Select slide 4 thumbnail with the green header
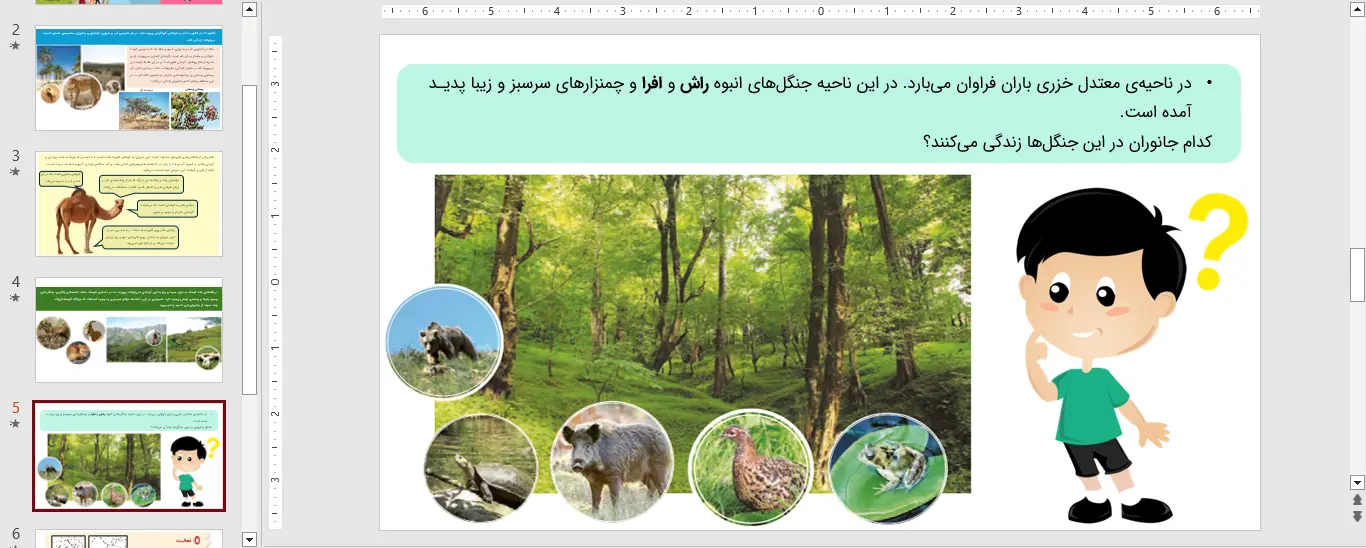1366x548 pixels. coord(129,330)
